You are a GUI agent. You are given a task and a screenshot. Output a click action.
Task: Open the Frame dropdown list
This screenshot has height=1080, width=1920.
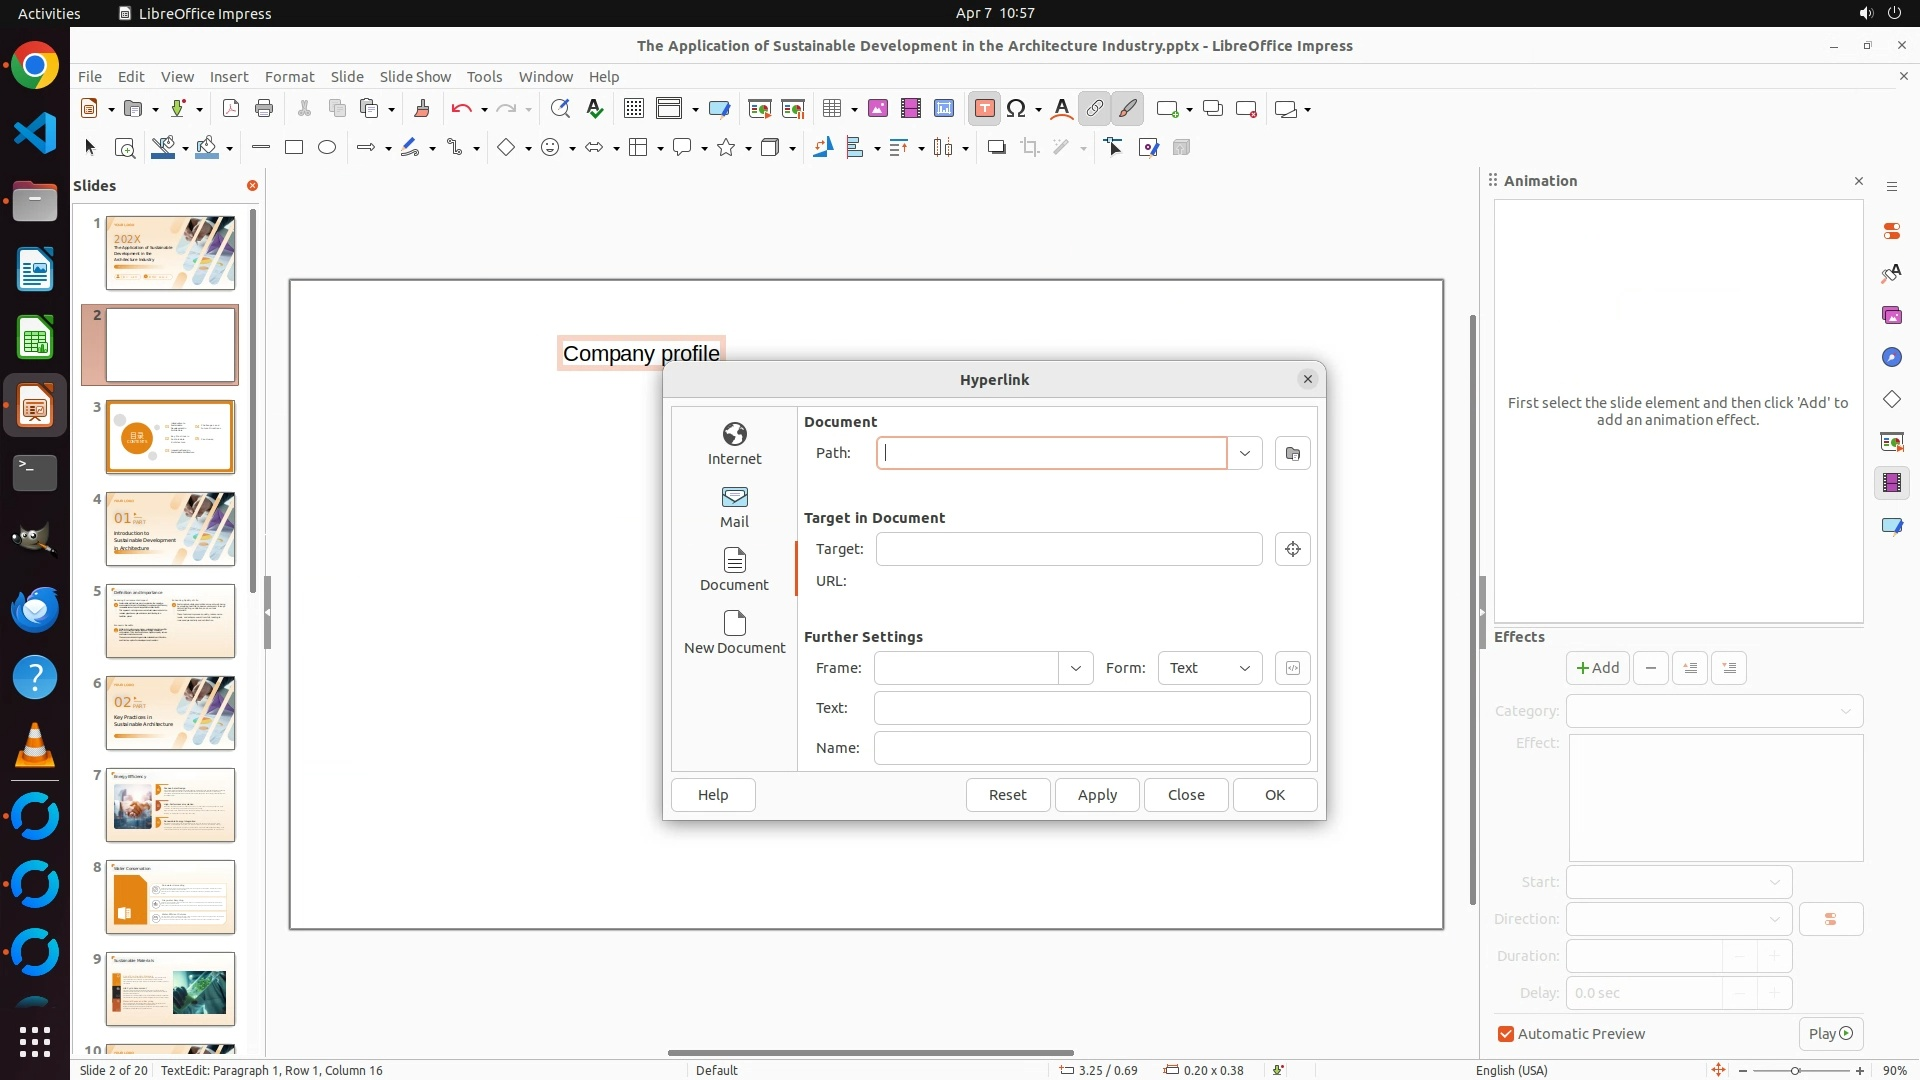pos(1075,668)
